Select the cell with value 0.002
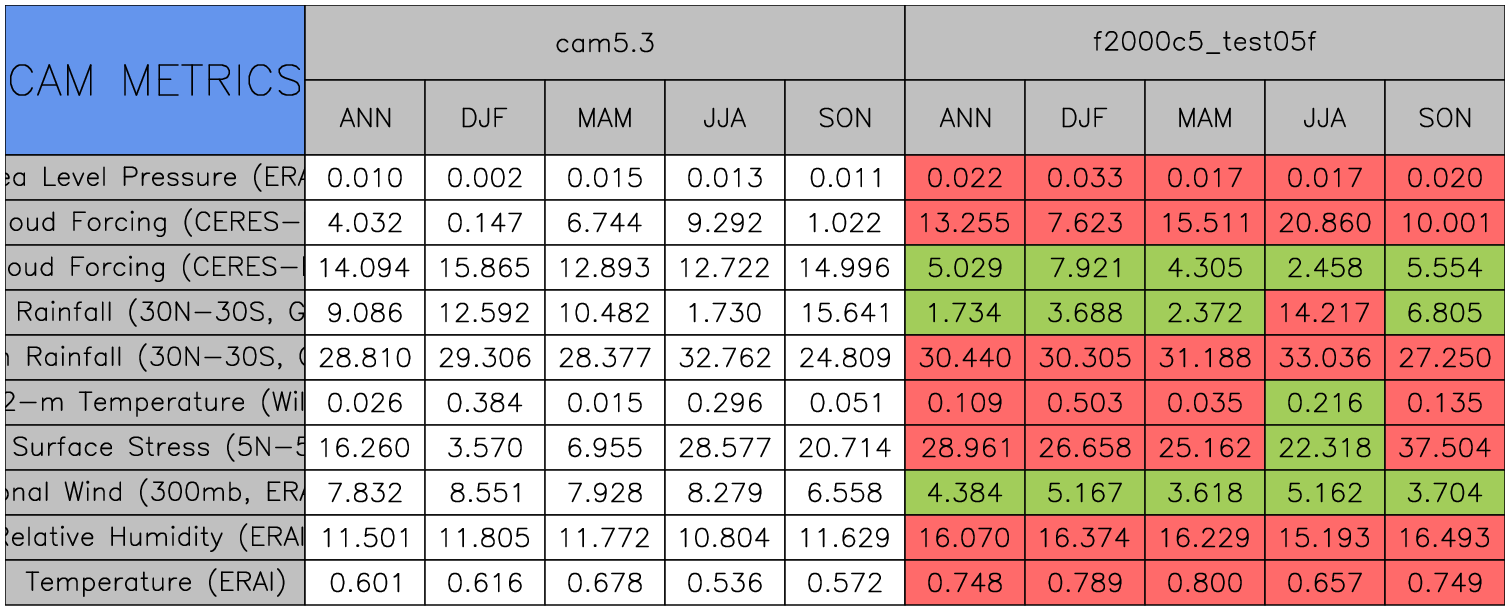Viewport: 1510px width, 611px height. 484,178
